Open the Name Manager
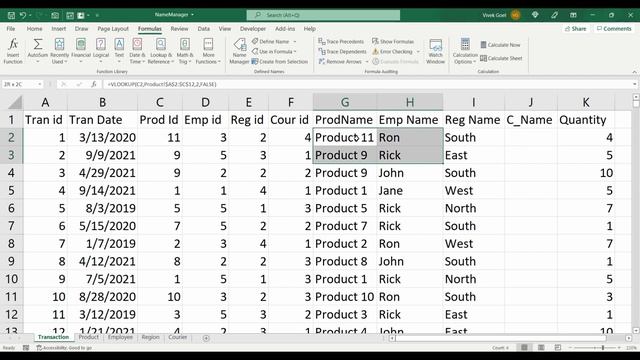This screenshot has width=640, height=360. (239, 51)
